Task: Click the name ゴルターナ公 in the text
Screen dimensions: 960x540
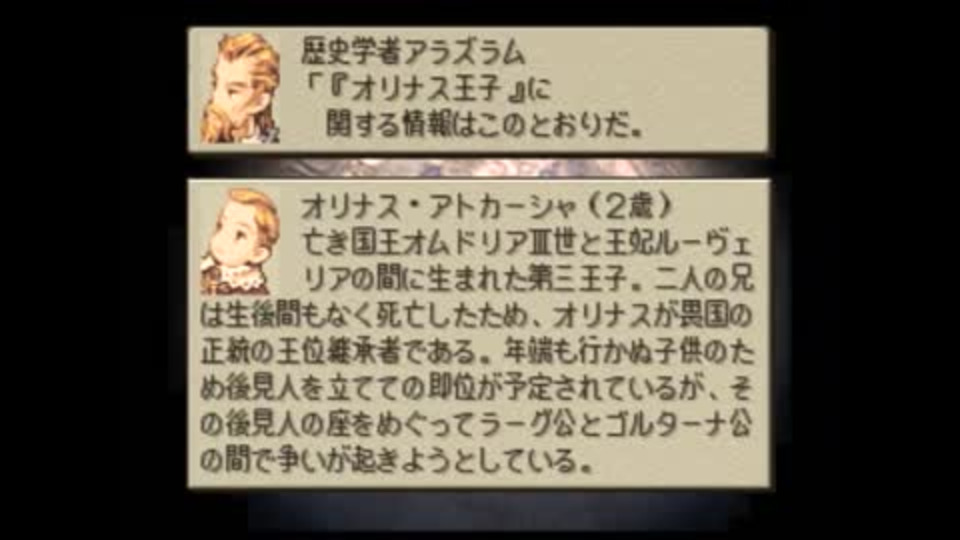Action: pyautogui.click(x=678, y=424)
